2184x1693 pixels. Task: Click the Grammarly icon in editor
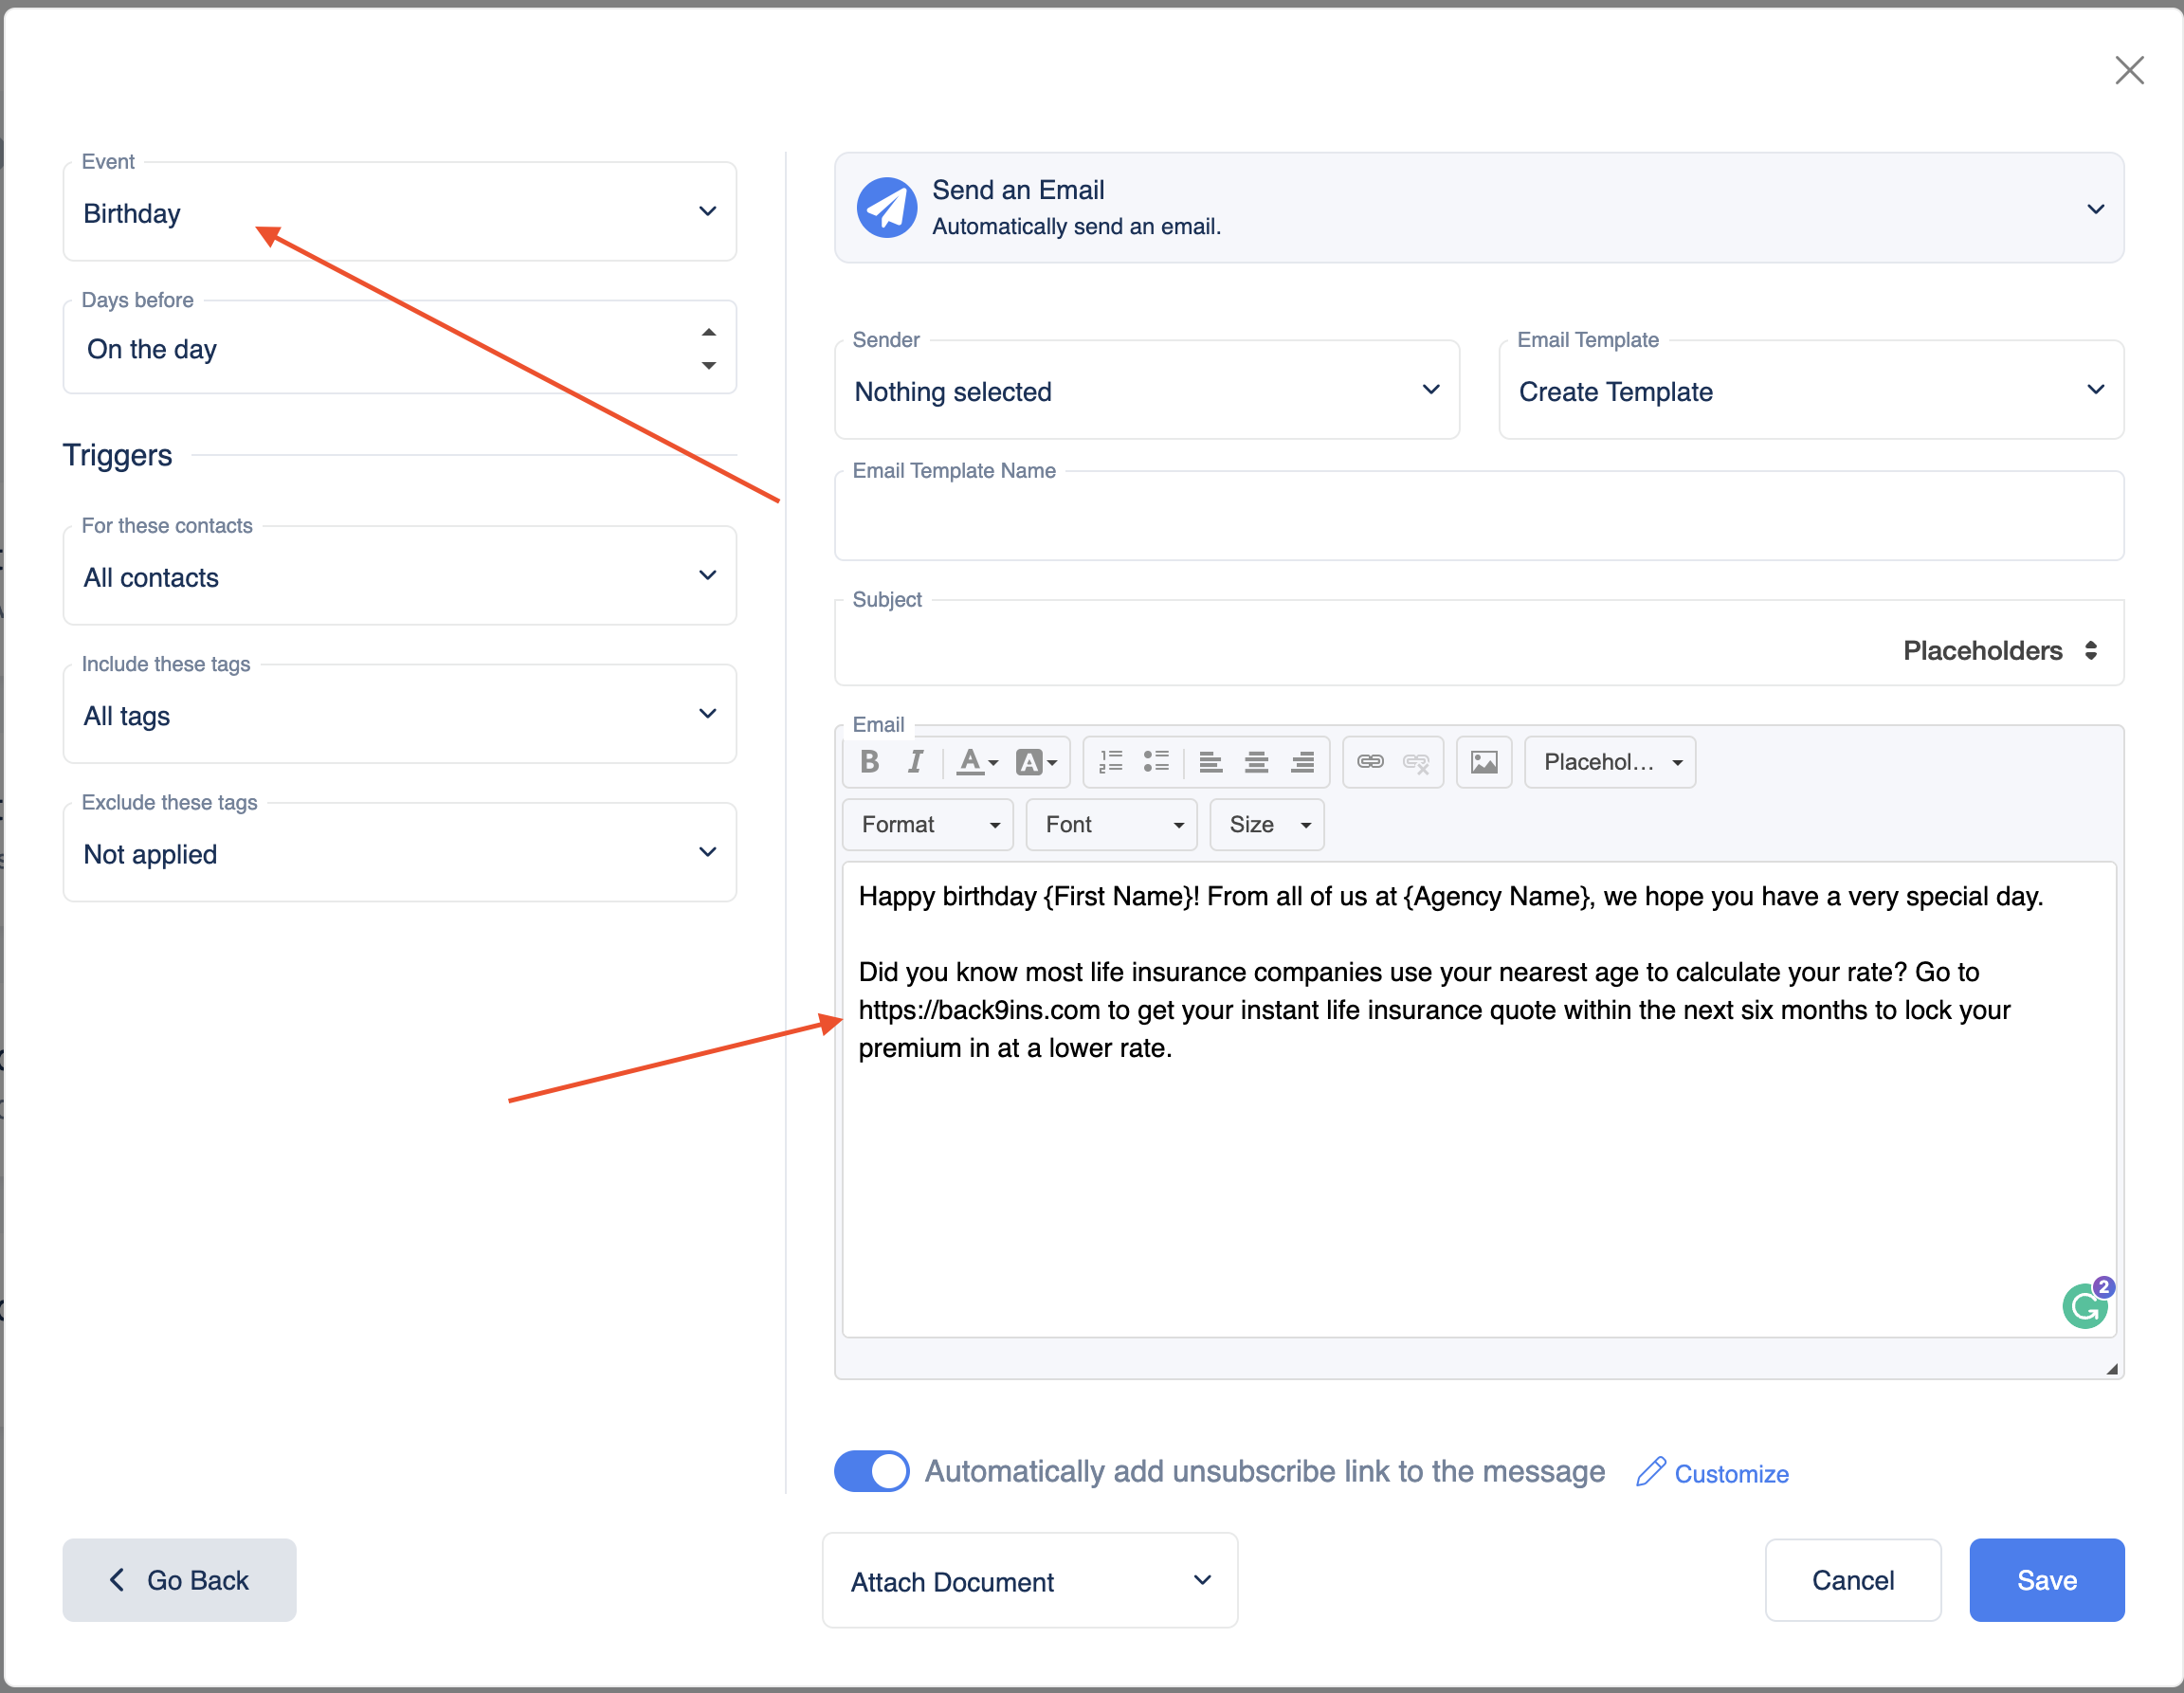(x=2085, y=1306)
